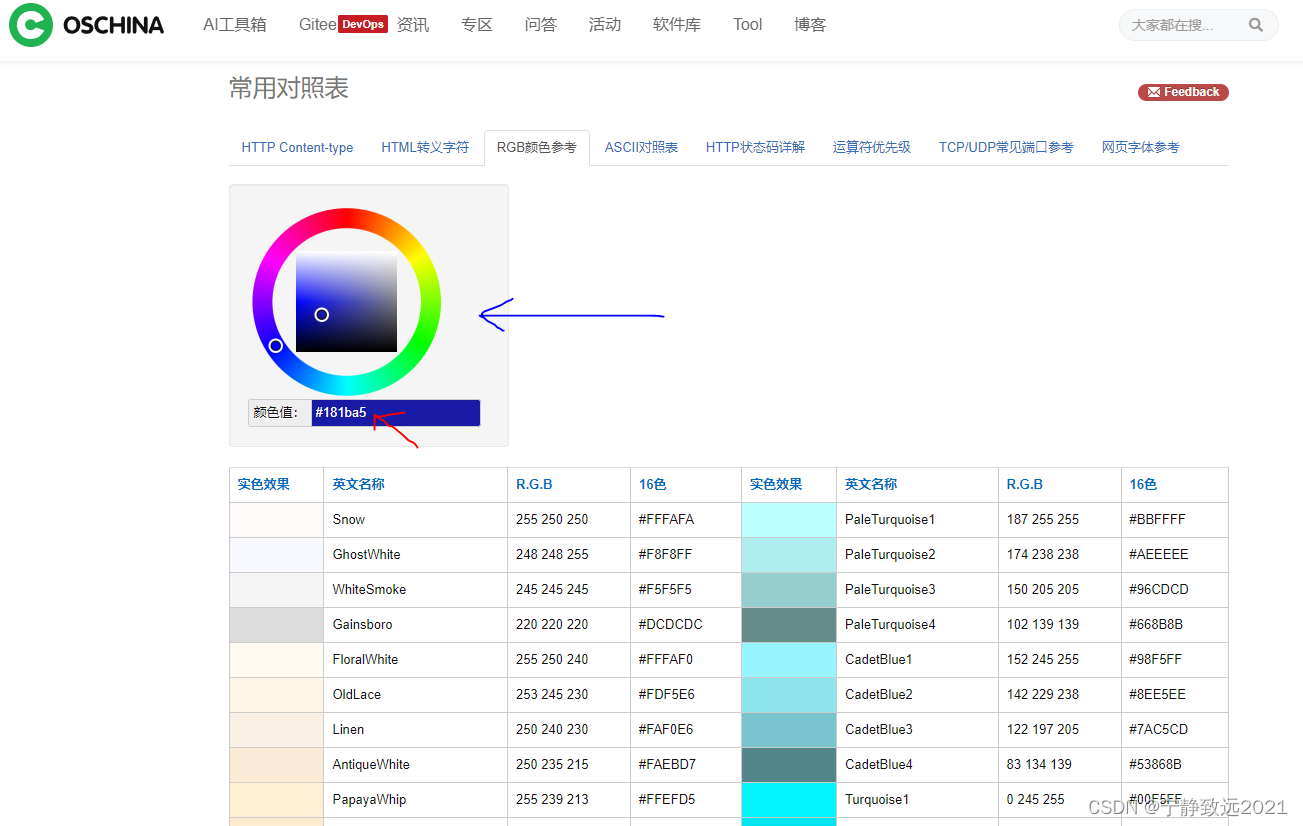Open the 问答 nav item
Screen dimensions: 1303x826
pos(541,25)
